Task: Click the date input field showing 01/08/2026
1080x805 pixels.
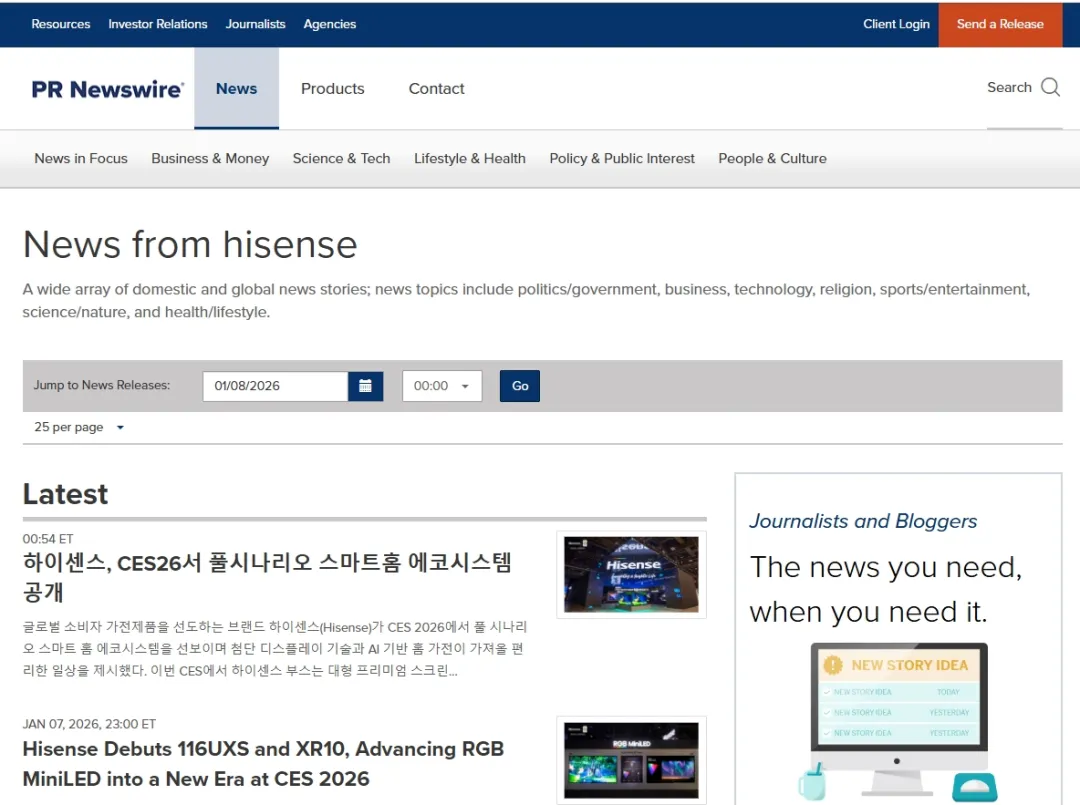Action: click(275, 386)
